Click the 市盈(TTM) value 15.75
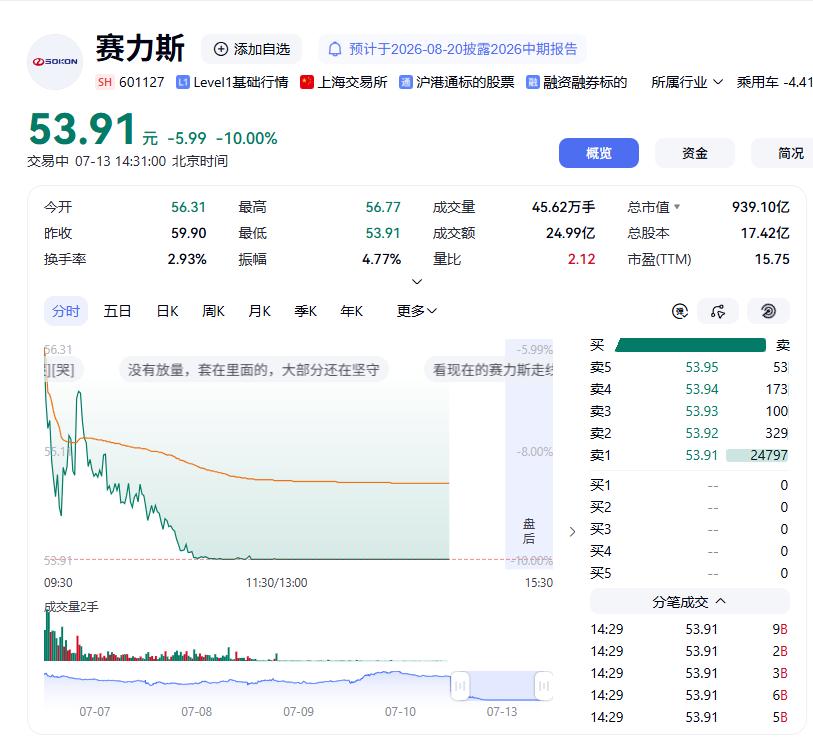 click(772, 259)
